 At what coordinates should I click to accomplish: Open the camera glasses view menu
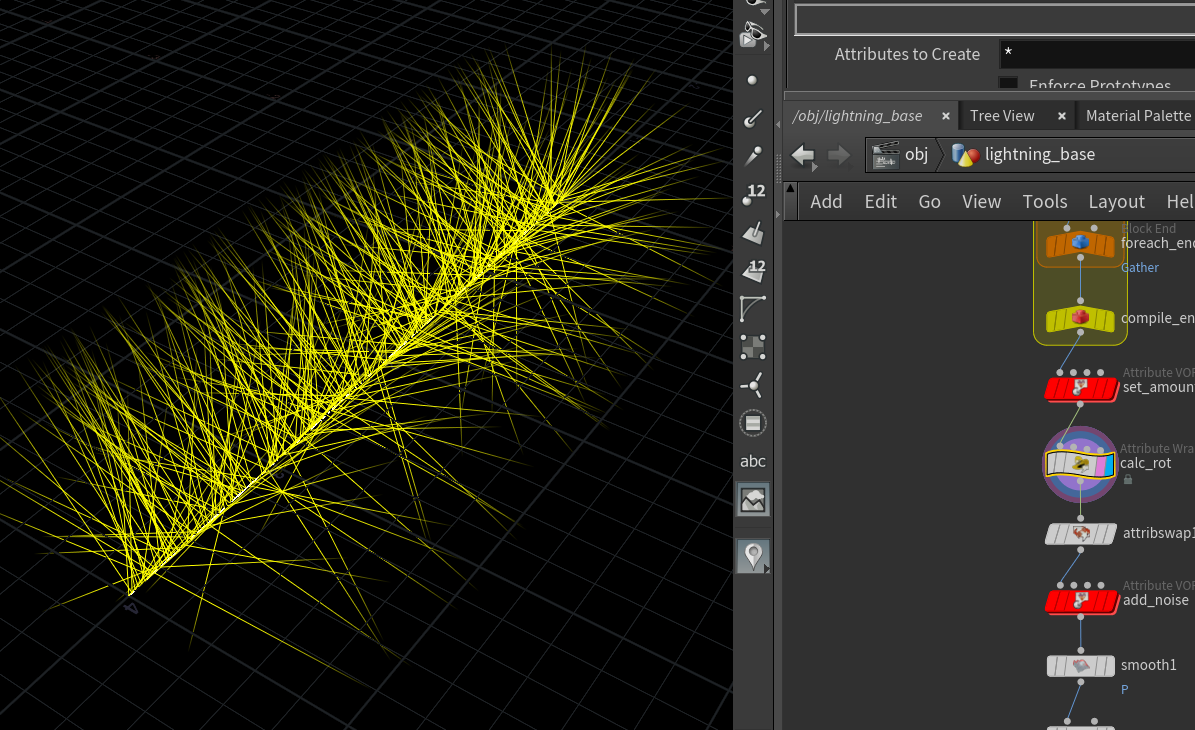(x=753, y=35)
